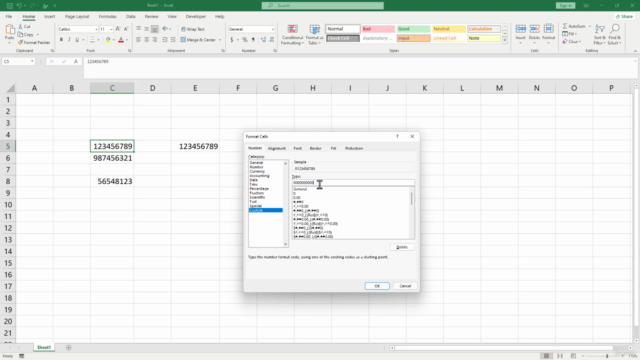The height and width of the screenshot is (360, 640).
Task: Click Decrease Decimal icon
Action: click(271, 40)
